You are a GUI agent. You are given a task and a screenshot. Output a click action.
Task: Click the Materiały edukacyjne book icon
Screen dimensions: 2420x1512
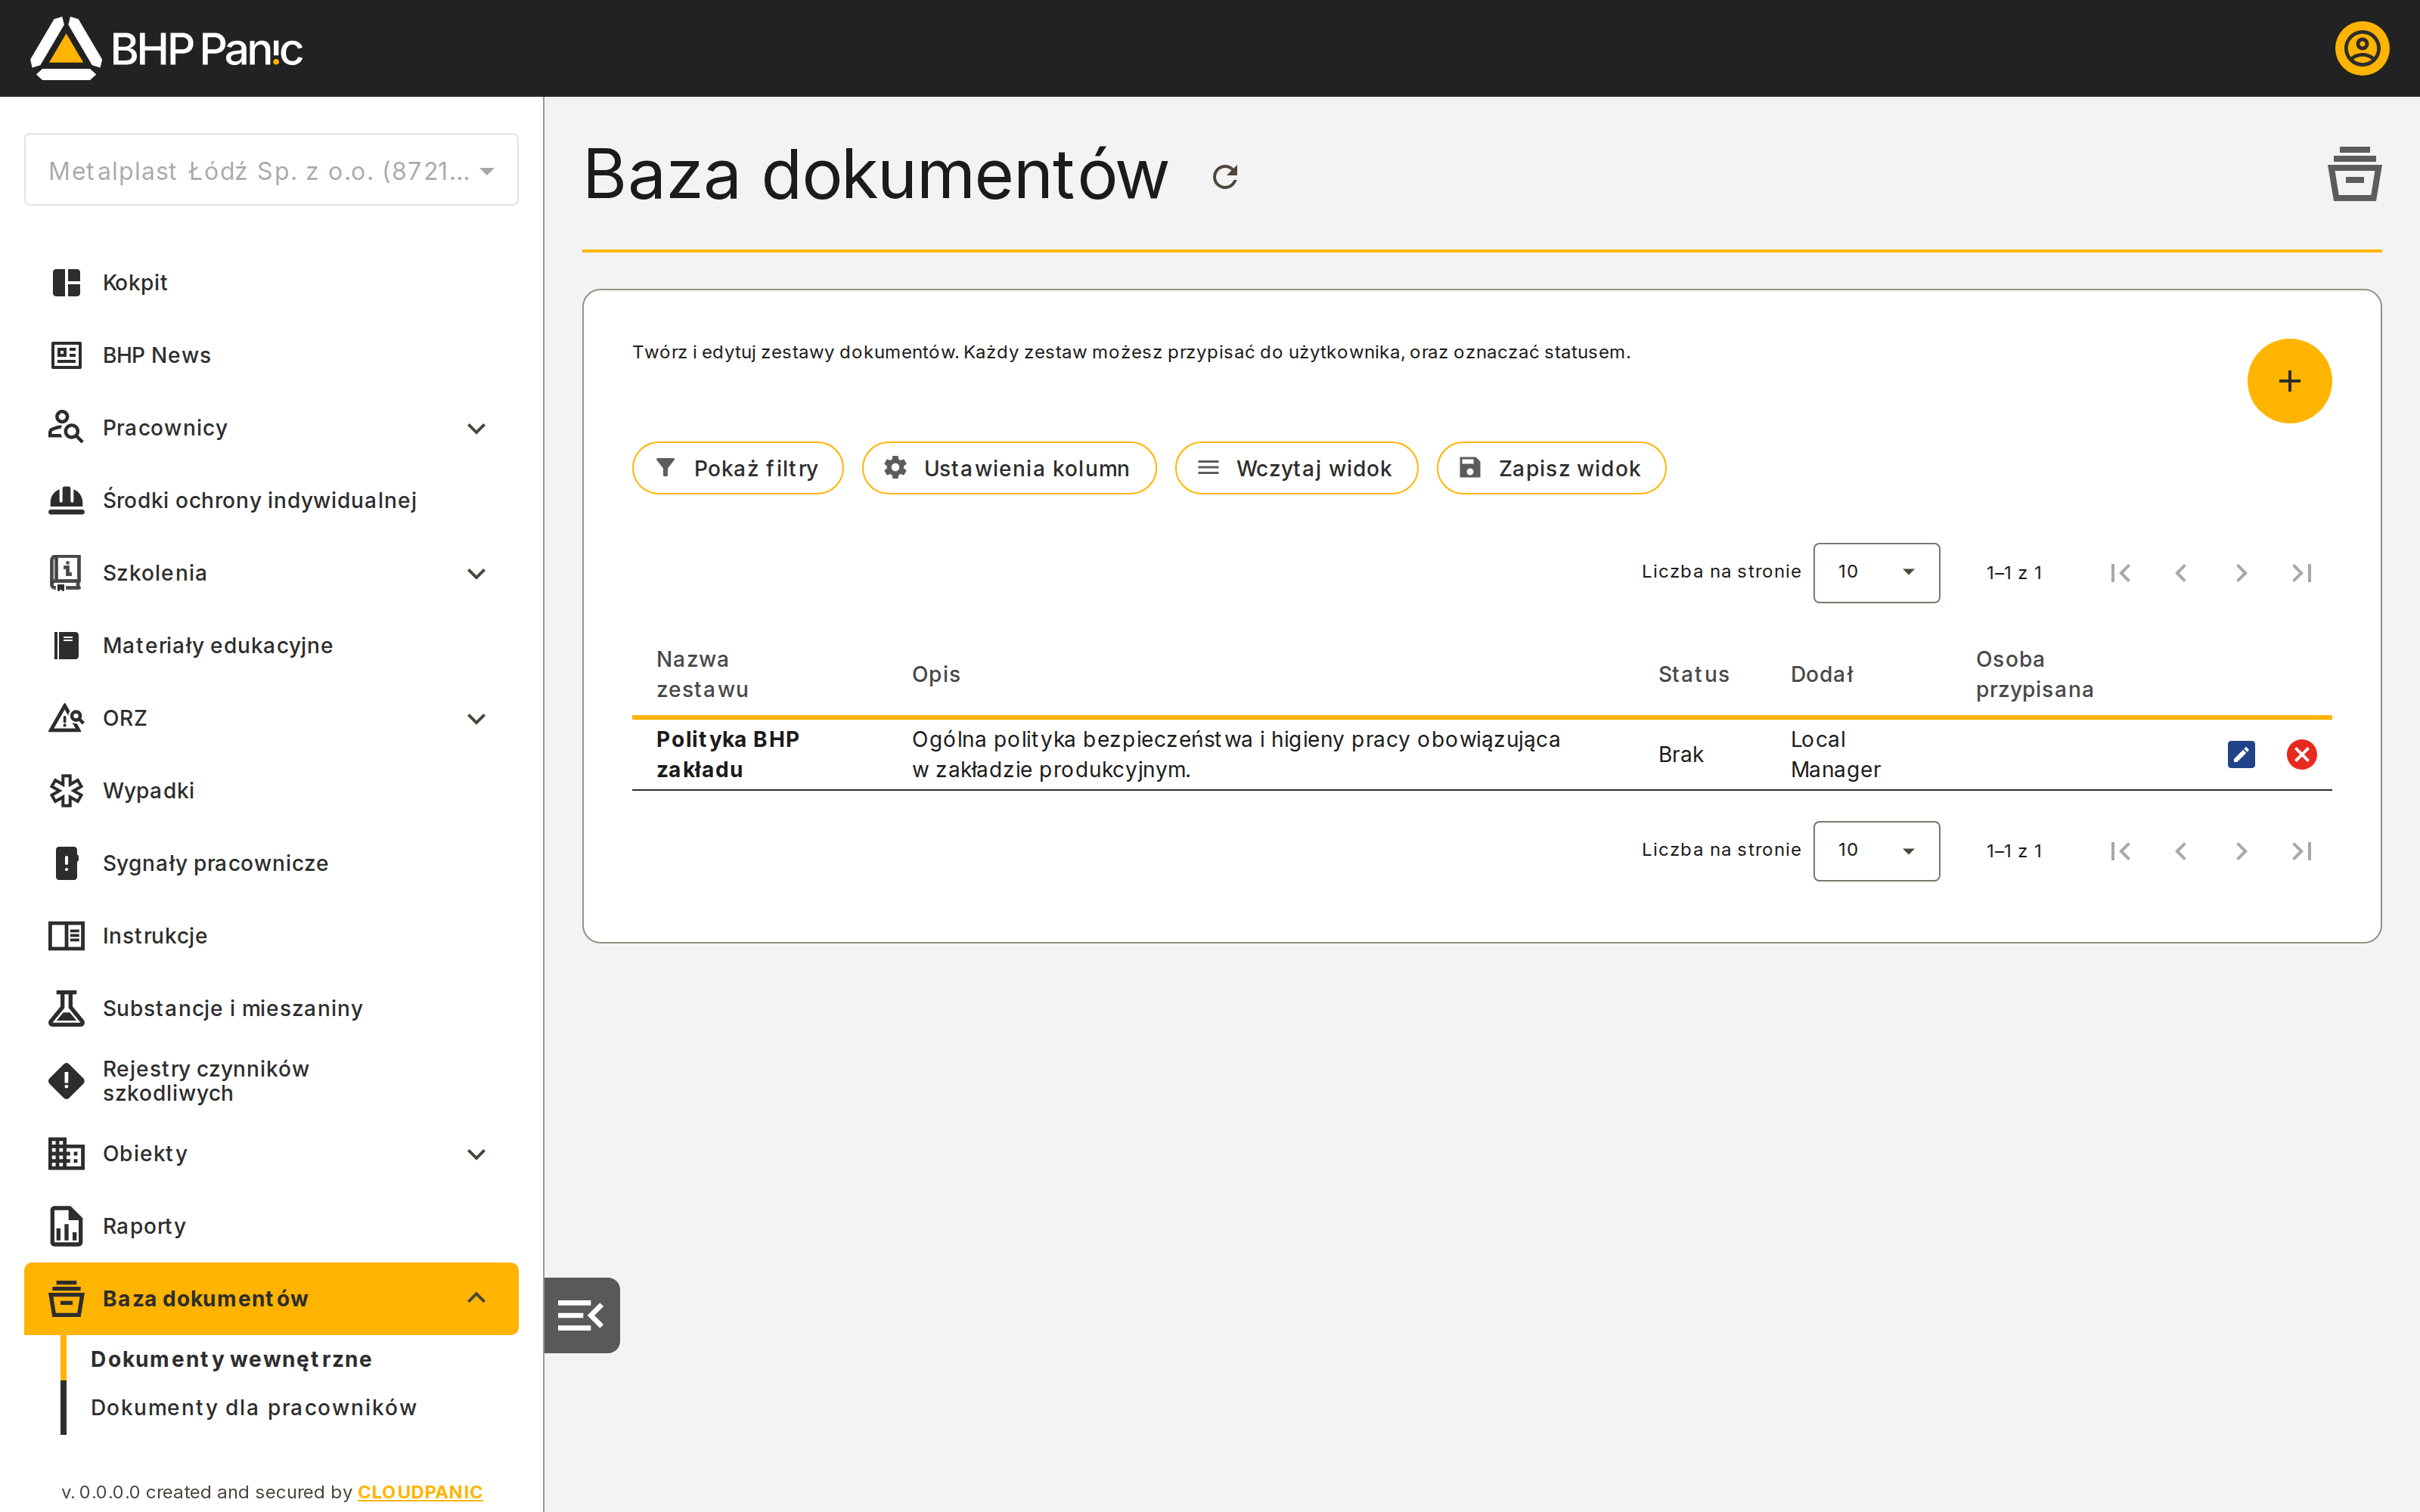coord(66,645)
